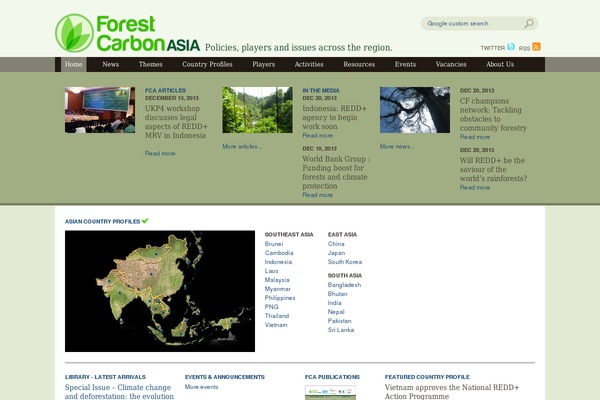600x400 pixels.
Task: Read more on rainforests saviour story
Action: (475, 187)
